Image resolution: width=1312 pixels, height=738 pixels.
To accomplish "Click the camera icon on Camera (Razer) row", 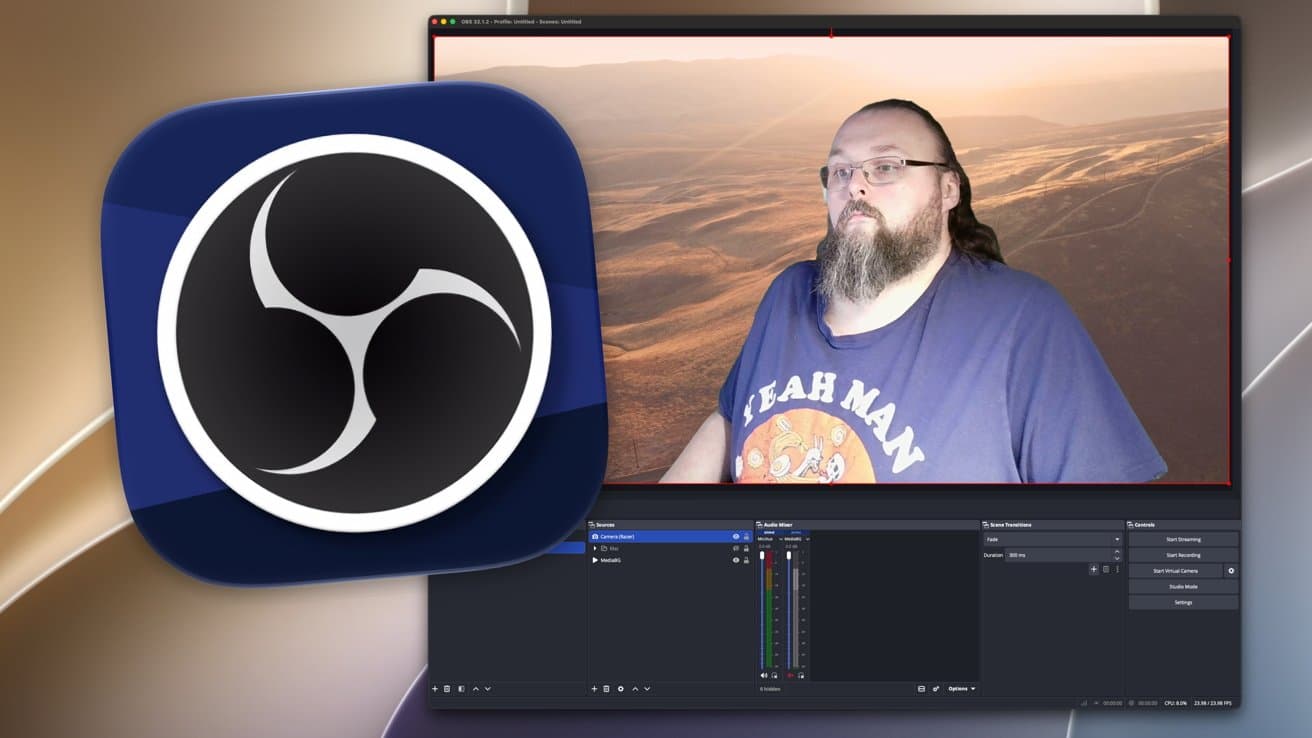I will 595,537.
